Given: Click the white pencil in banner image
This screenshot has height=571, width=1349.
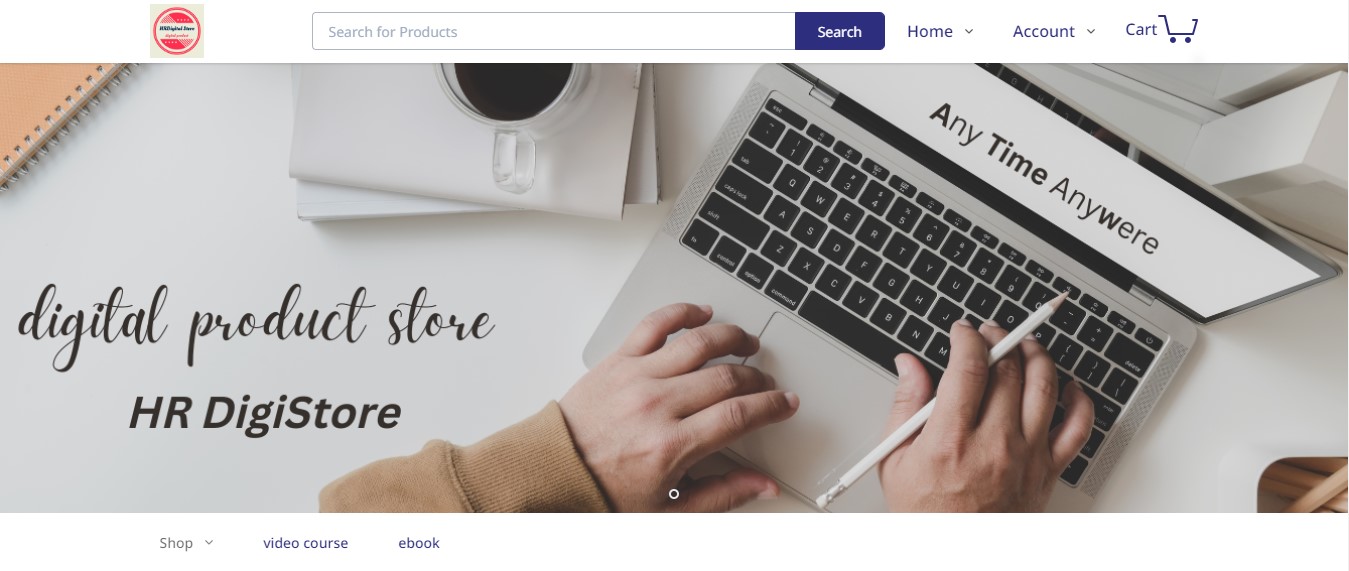Looking at the screenshot, I should pos(937,404).
